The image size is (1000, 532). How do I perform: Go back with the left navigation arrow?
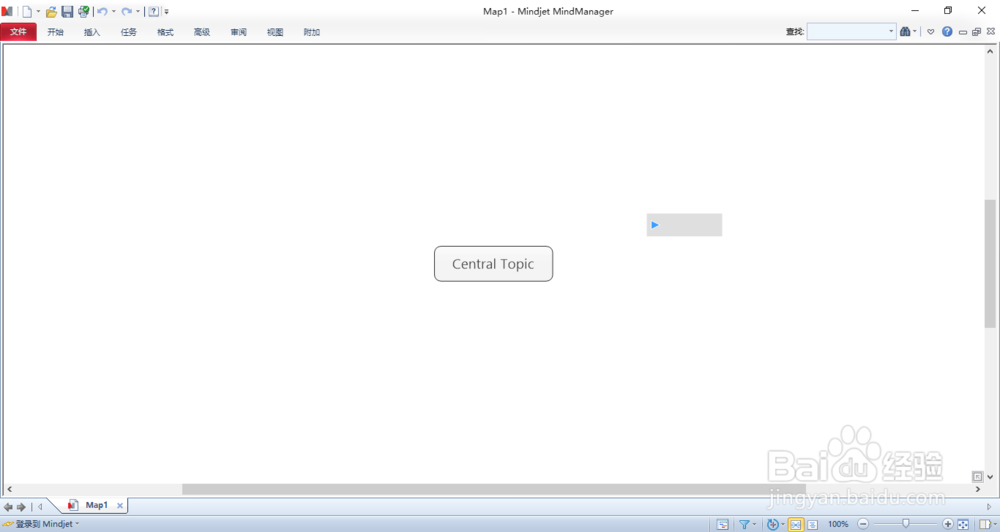click(x=8, y=507)
